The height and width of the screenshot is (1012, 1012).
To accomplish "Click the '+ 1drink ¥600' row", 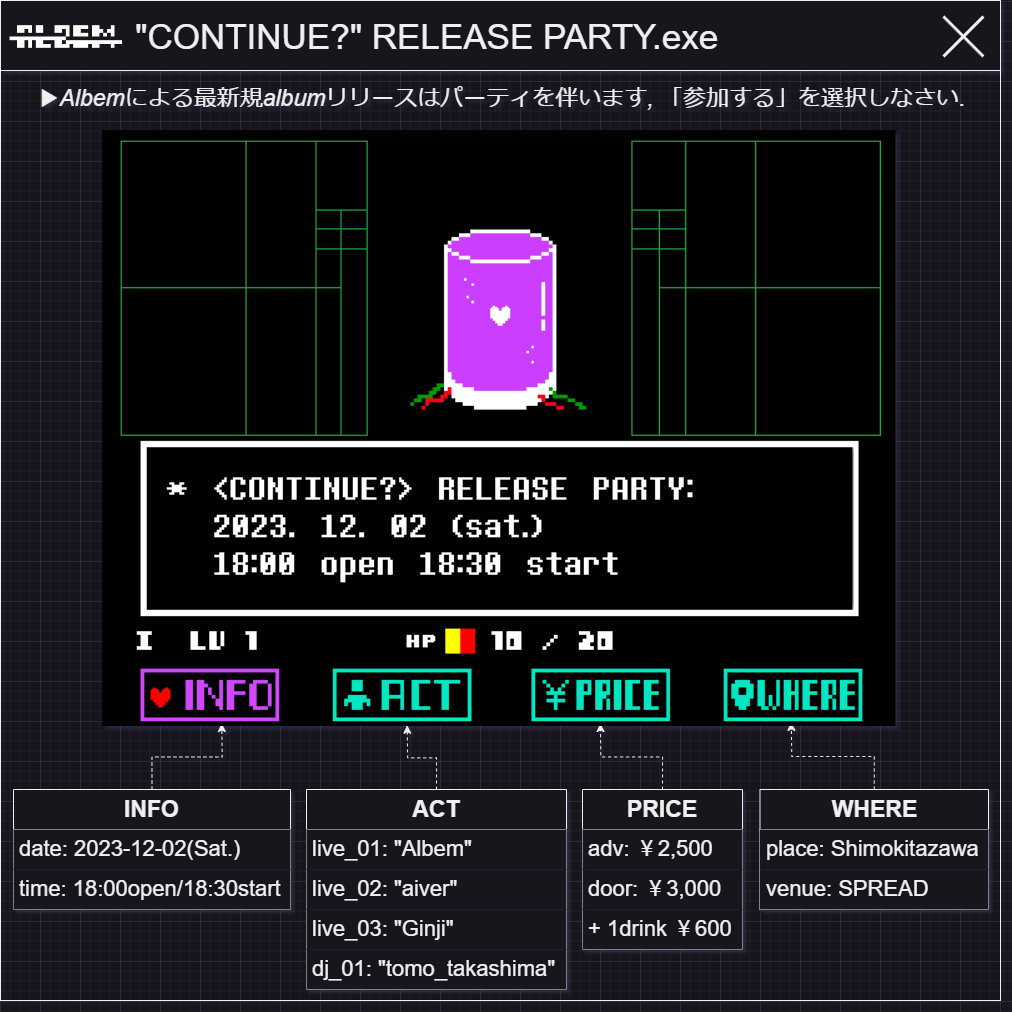I will [662, 929].
